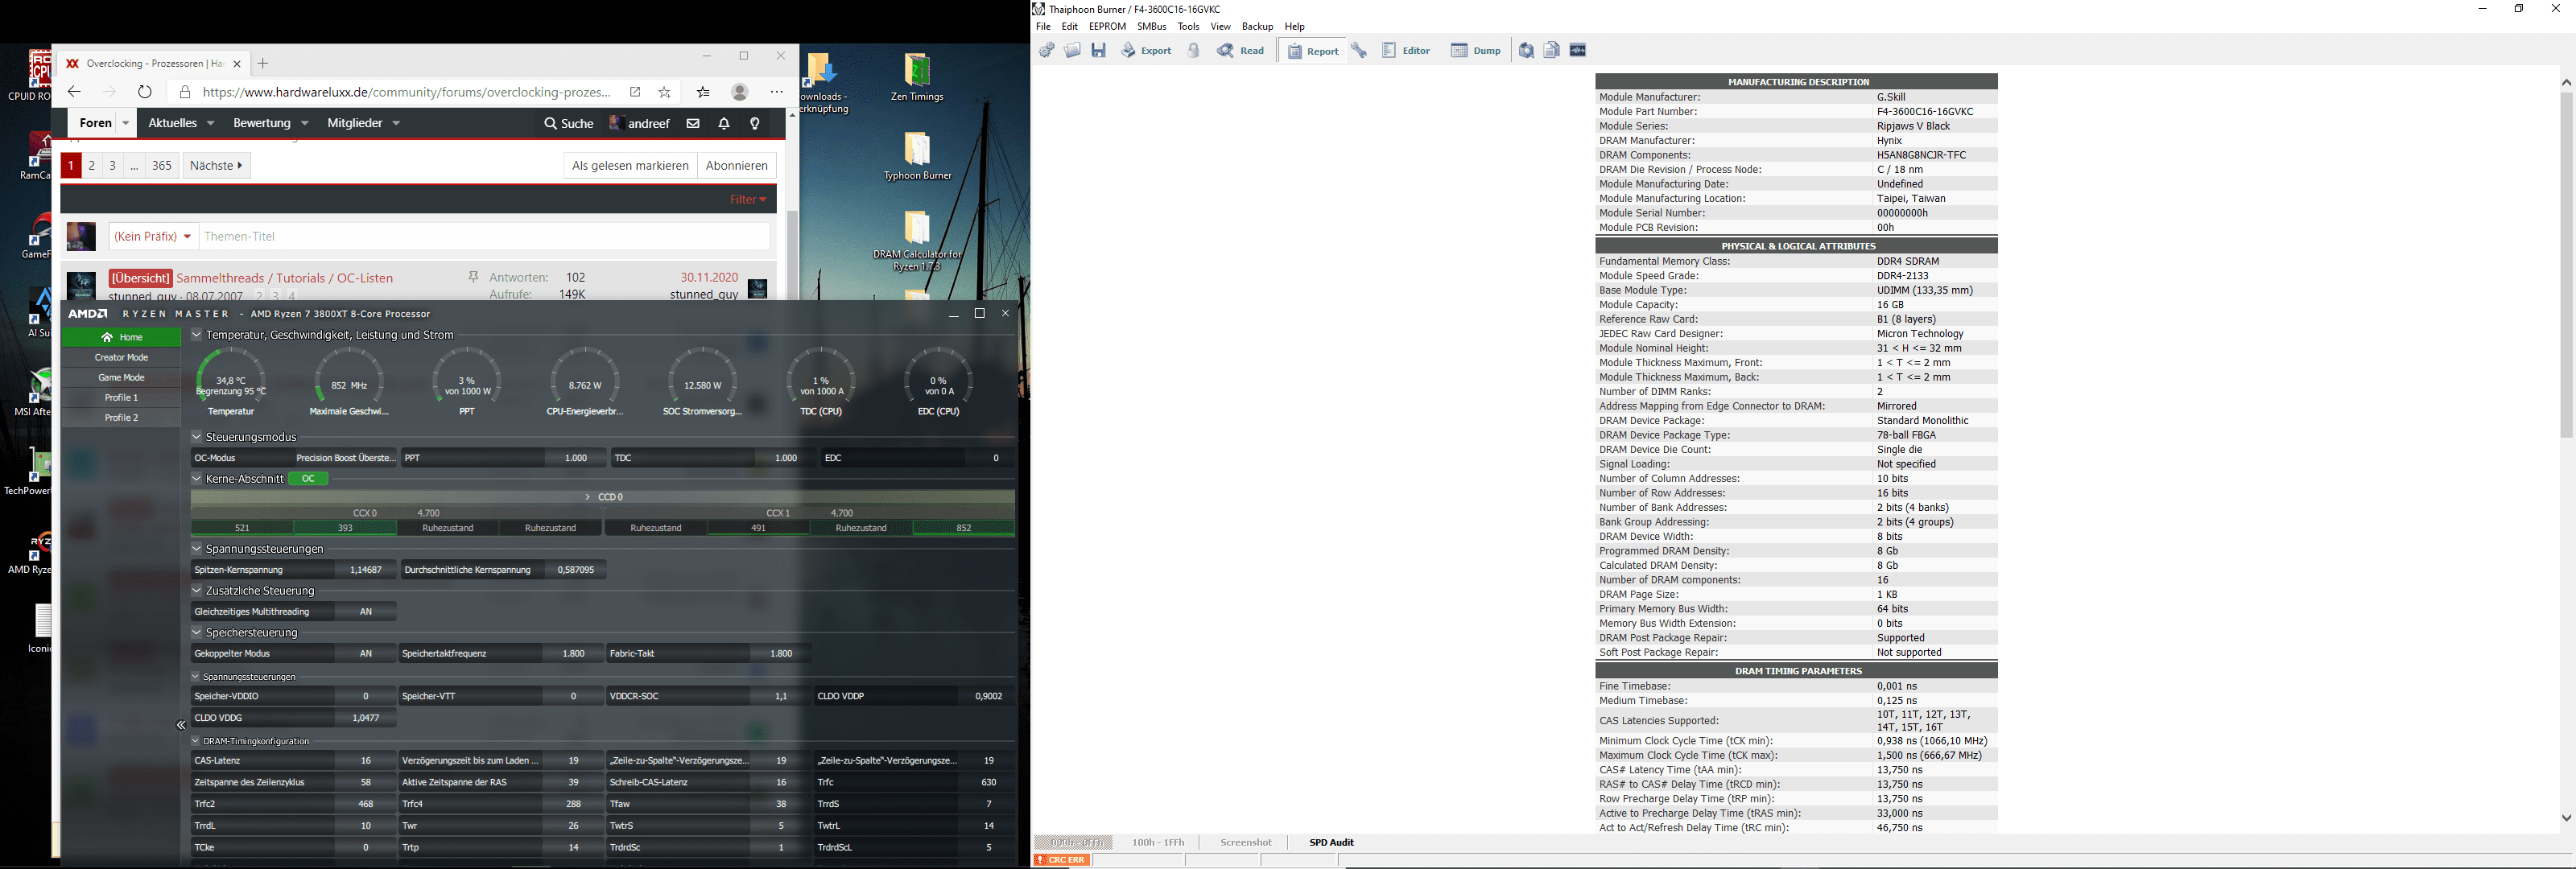
Task: Toggle Gekoppelter Modus AN setting
Action: (365, 654)
